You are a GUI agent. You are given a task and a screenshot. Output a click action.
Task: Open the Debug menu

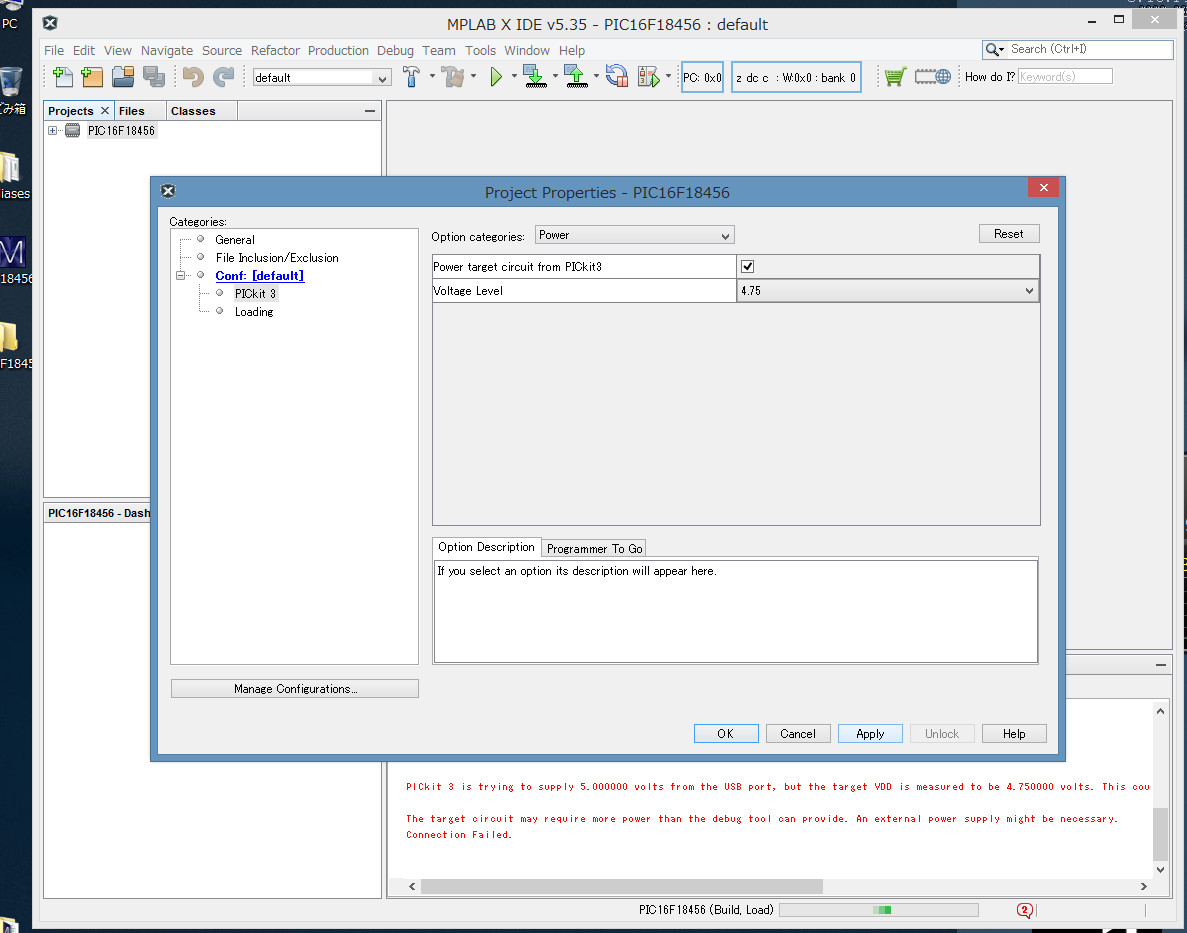click(x=395, y=51)
